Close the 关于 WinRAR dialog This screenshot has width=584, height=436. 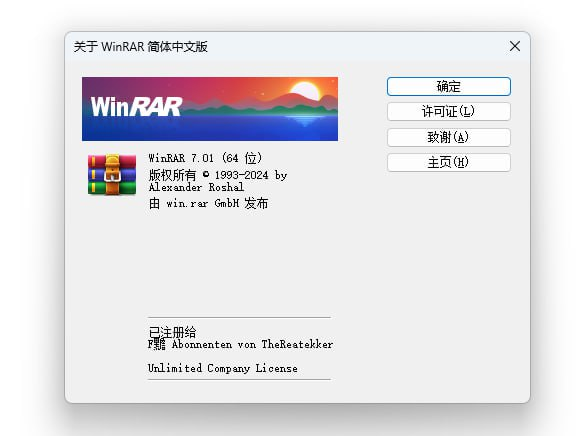click(x=515, y=46)
